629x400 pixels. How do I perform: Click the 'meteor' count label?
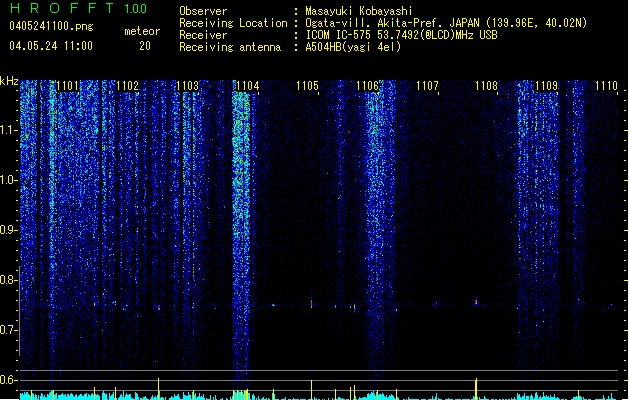[x=142, y=31]
